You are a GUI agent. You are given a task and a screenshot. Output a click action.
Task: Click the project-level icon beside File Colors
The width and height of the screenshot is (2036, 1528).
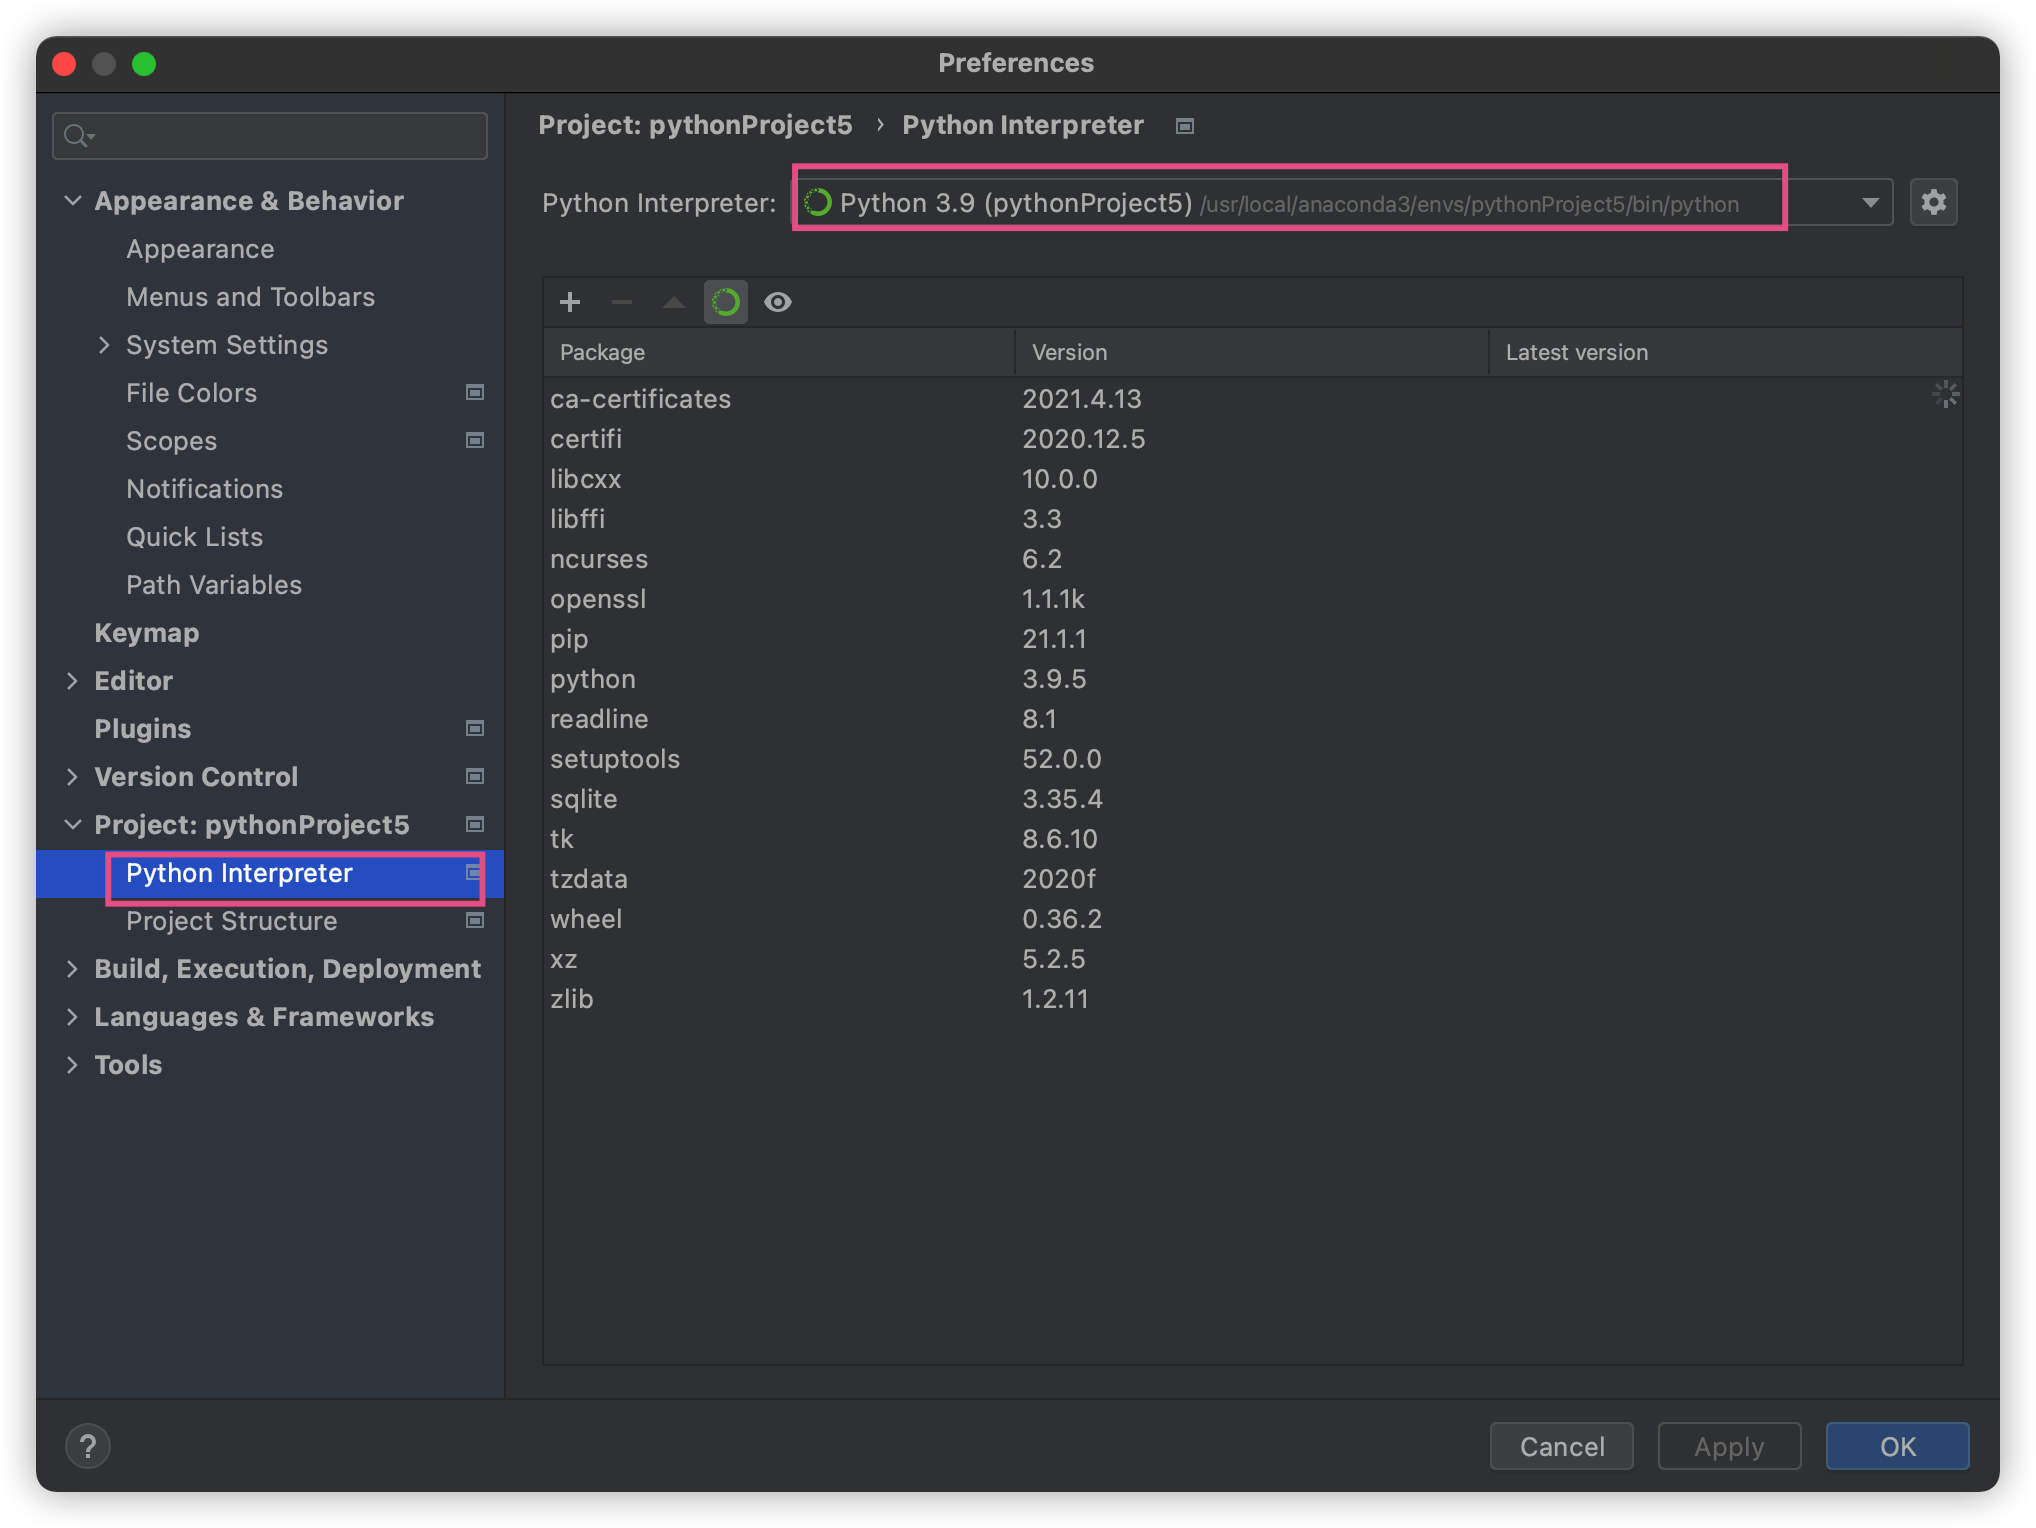click(475, 393)
